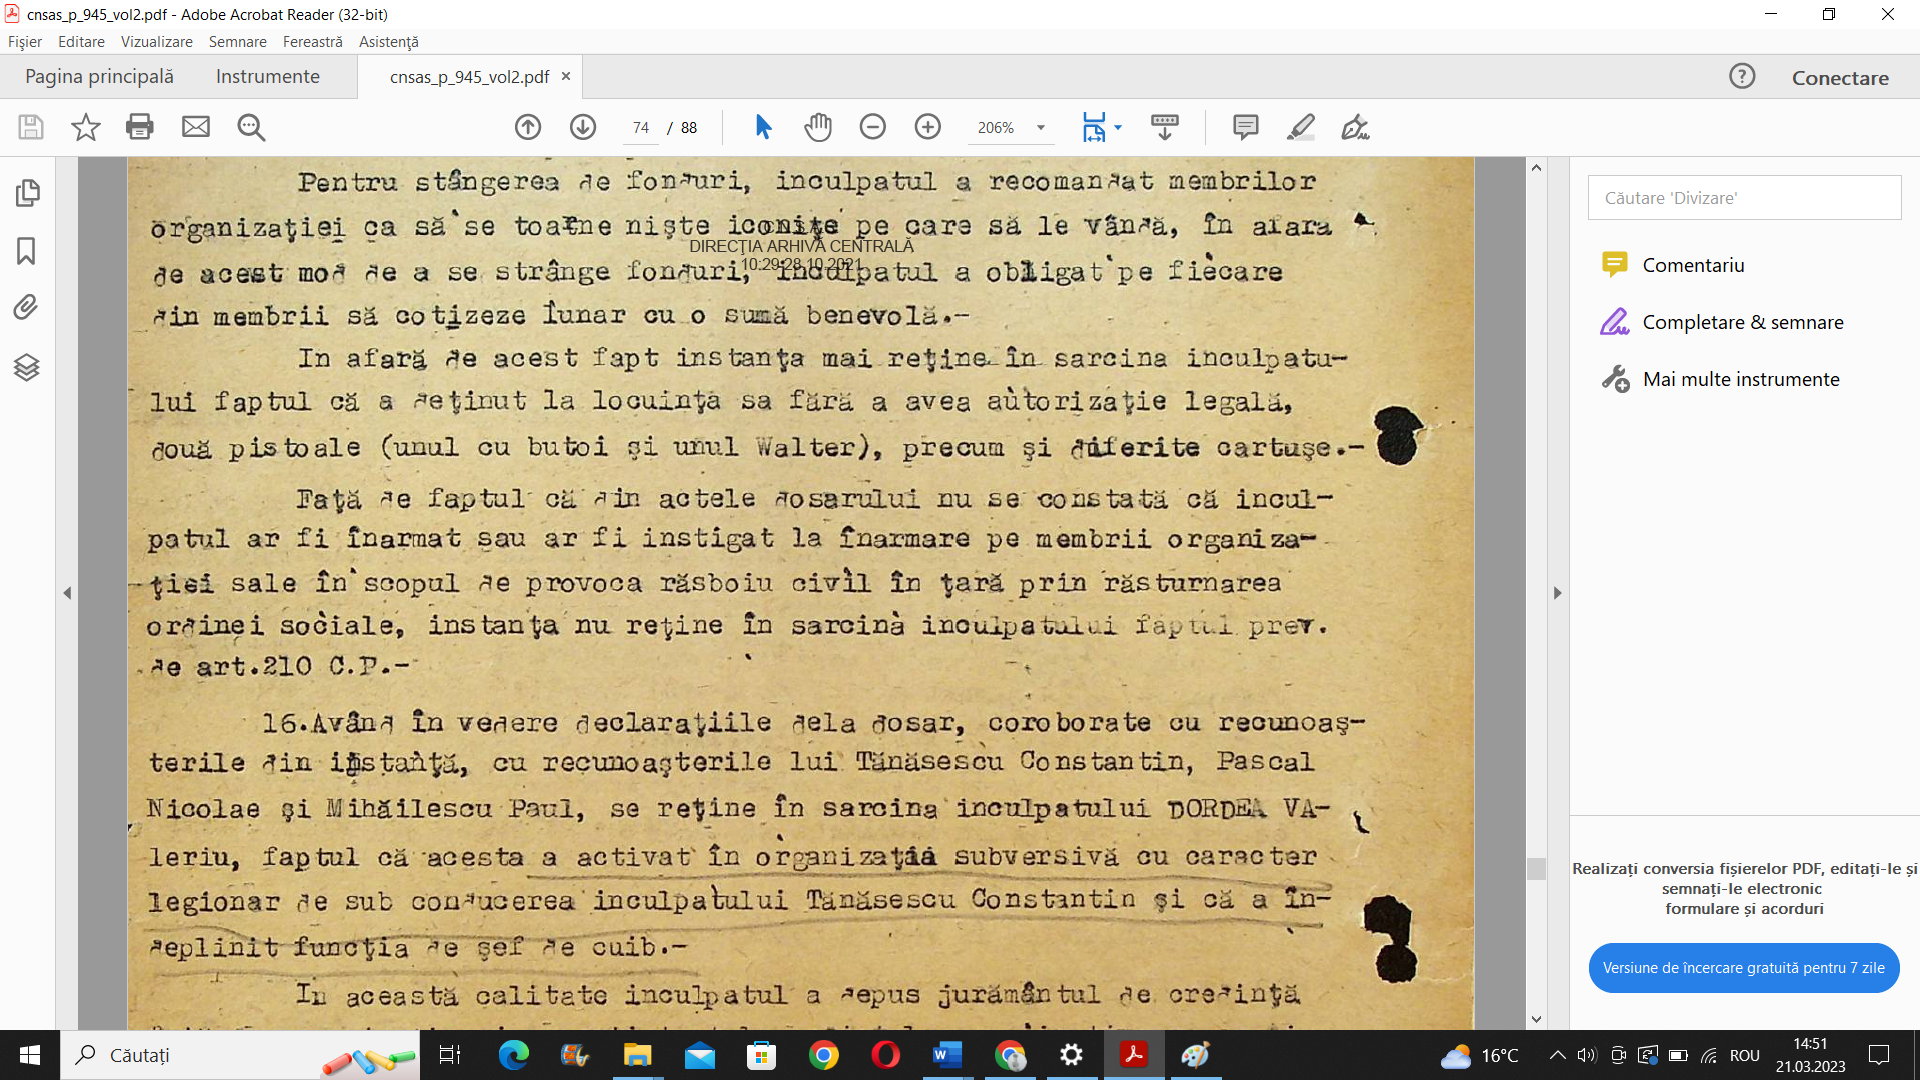This screenshot has width=1920, height=1080.
Task: Click the previous page up arrow
Action: [x=528, y=127]
